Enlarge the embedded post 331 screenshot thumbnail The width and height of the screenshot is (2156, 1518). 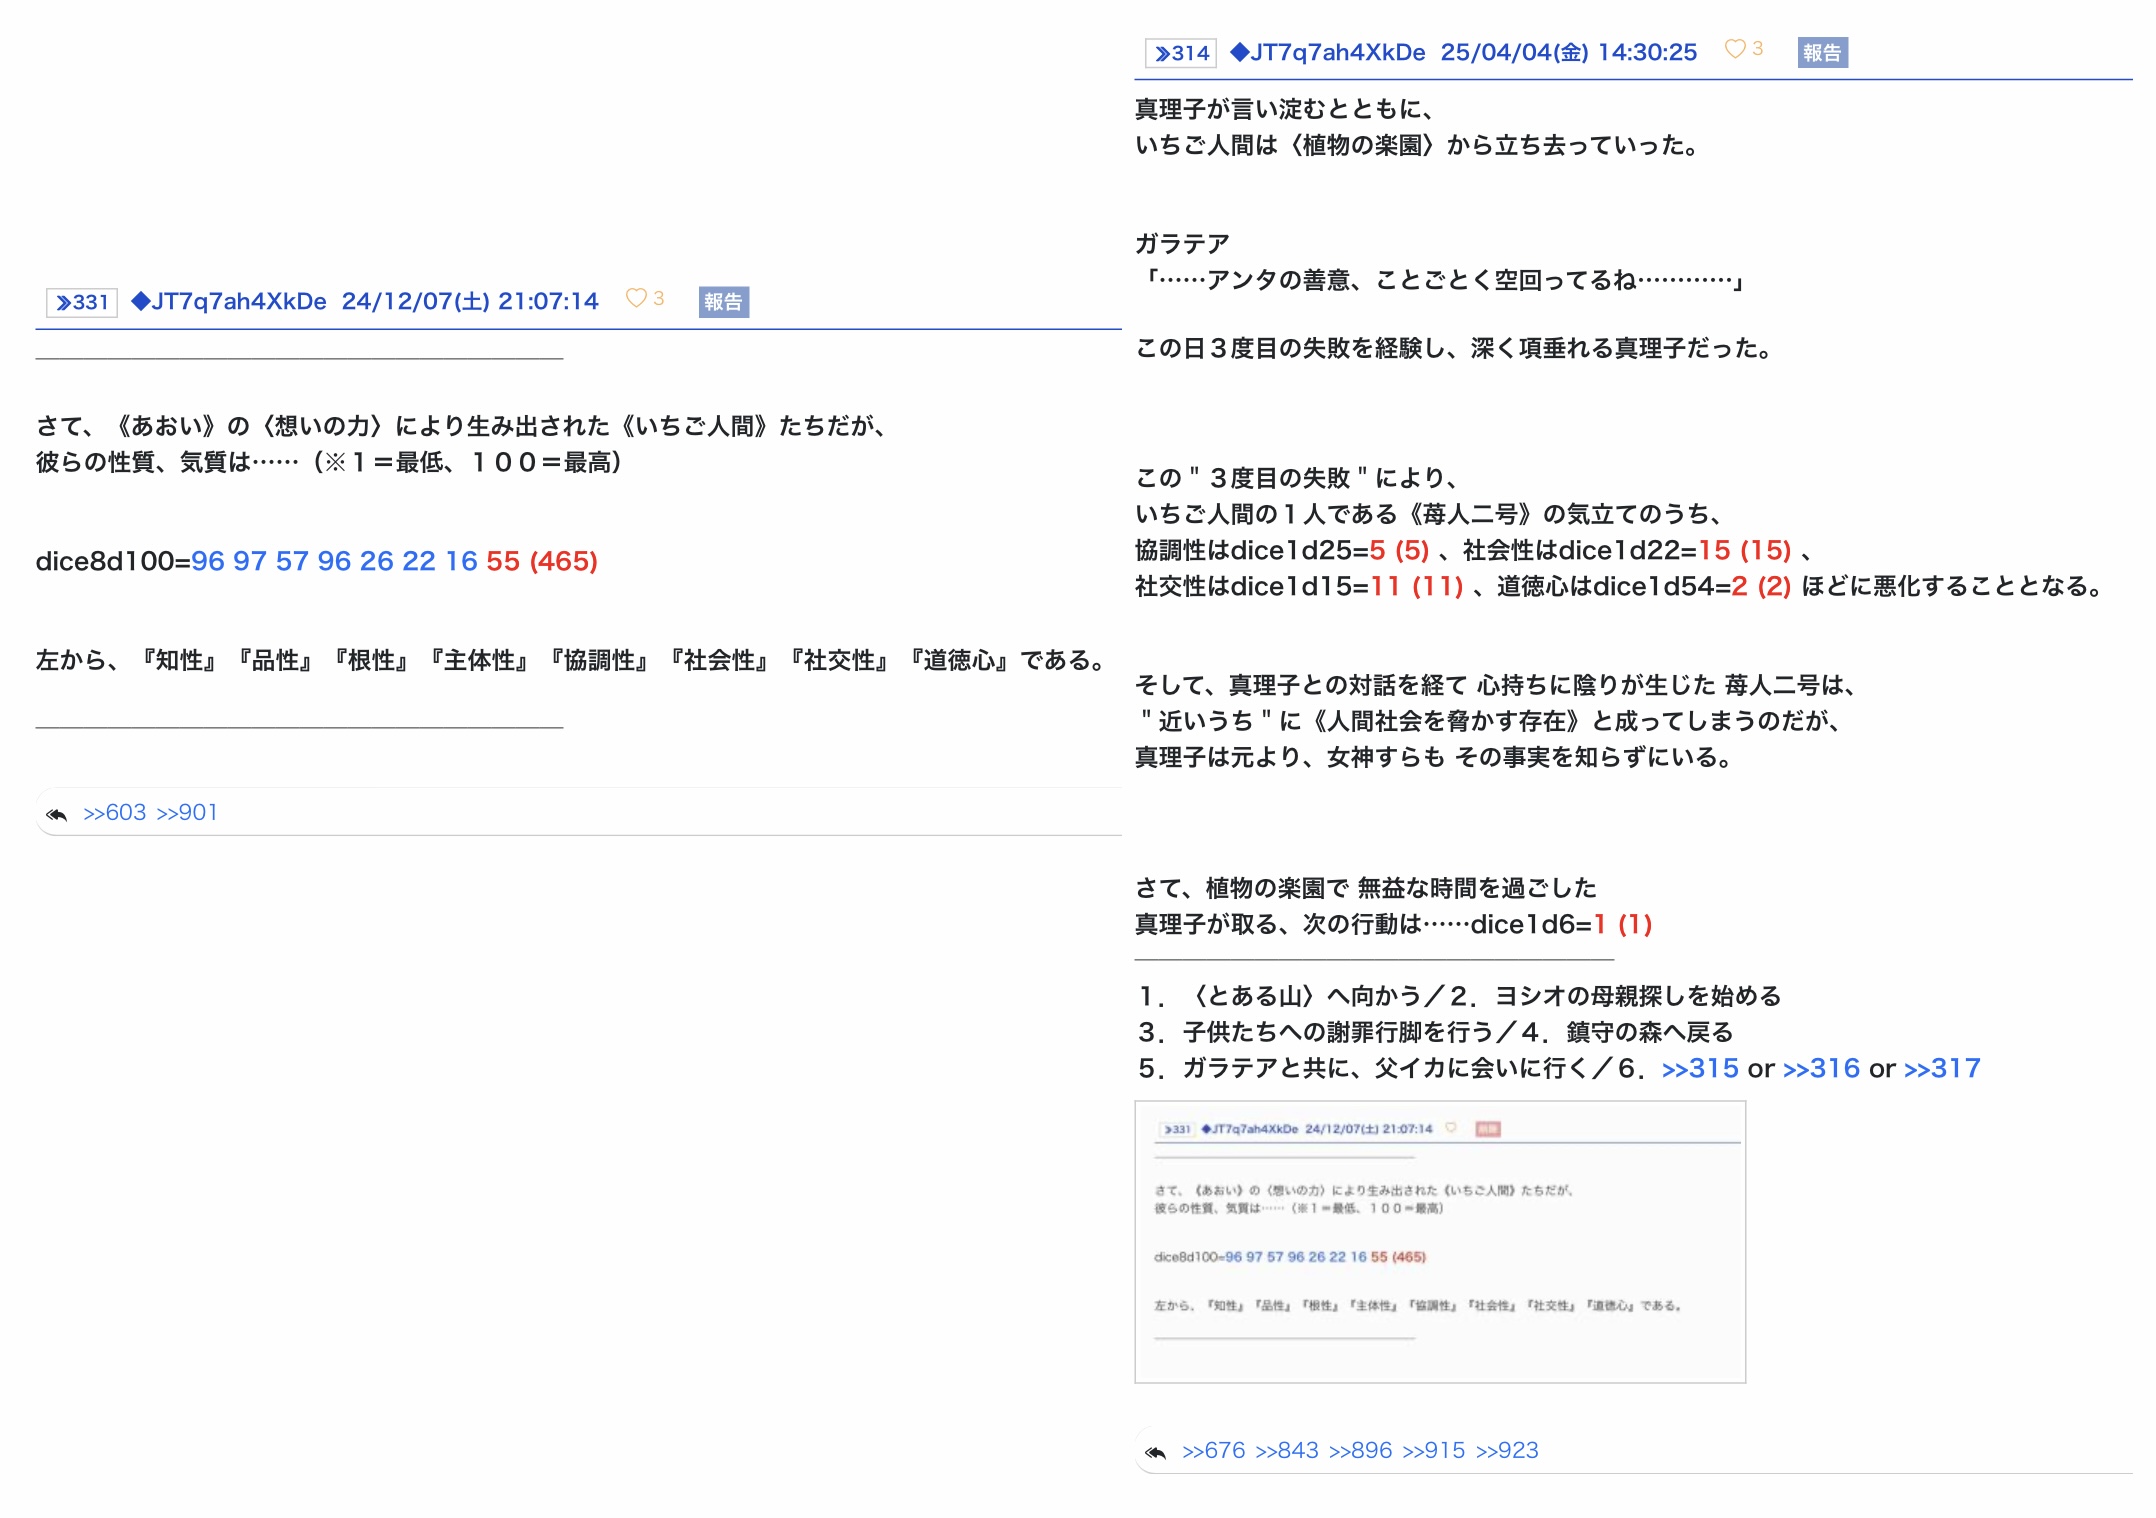(x=1440, y=1242)
